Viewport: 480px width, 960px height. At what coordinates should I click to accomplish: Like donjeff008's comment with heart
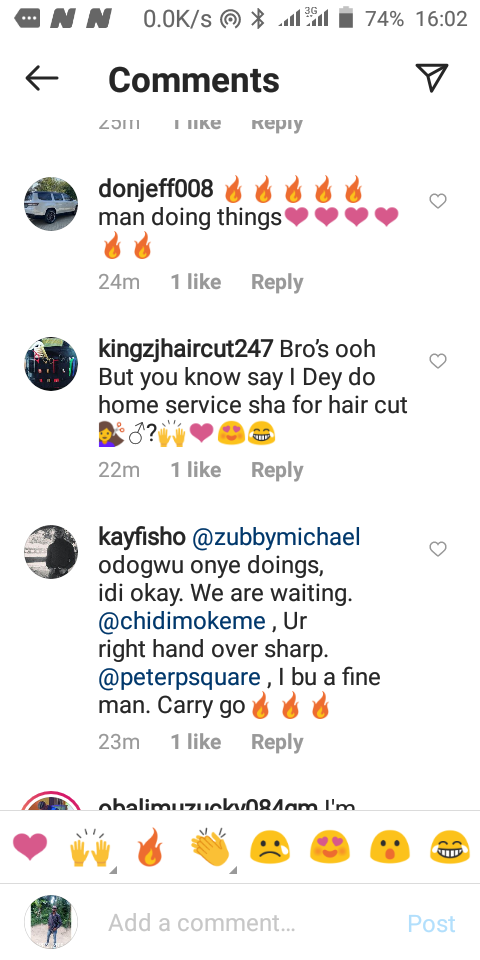(438, 201)
